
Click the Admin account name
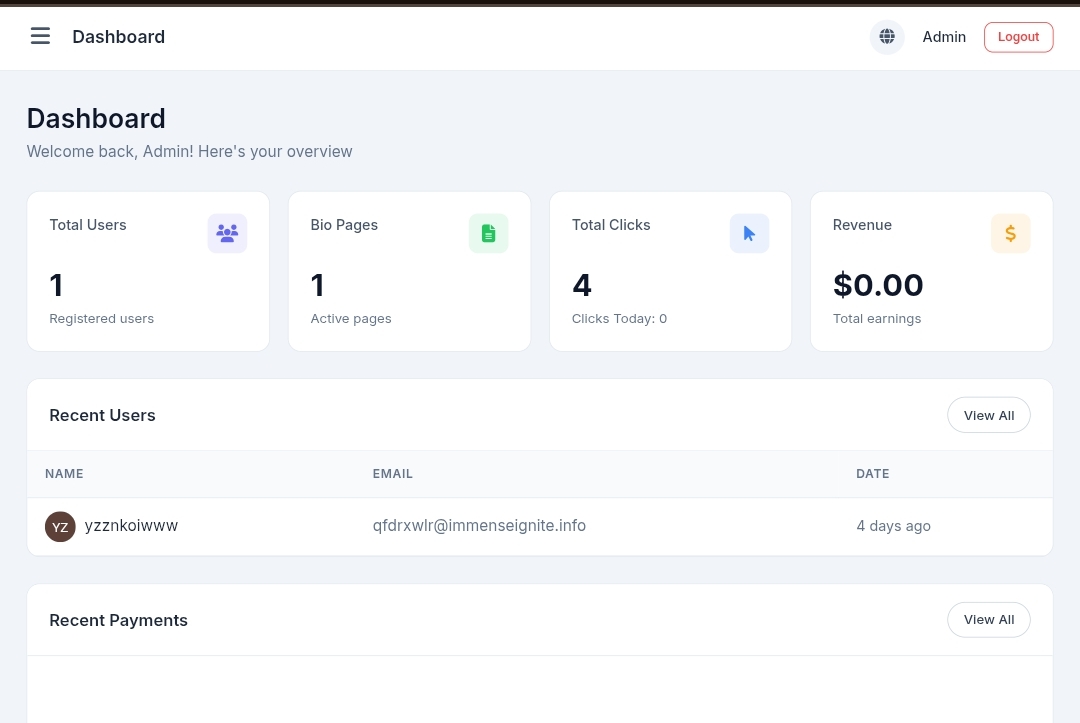944,37
